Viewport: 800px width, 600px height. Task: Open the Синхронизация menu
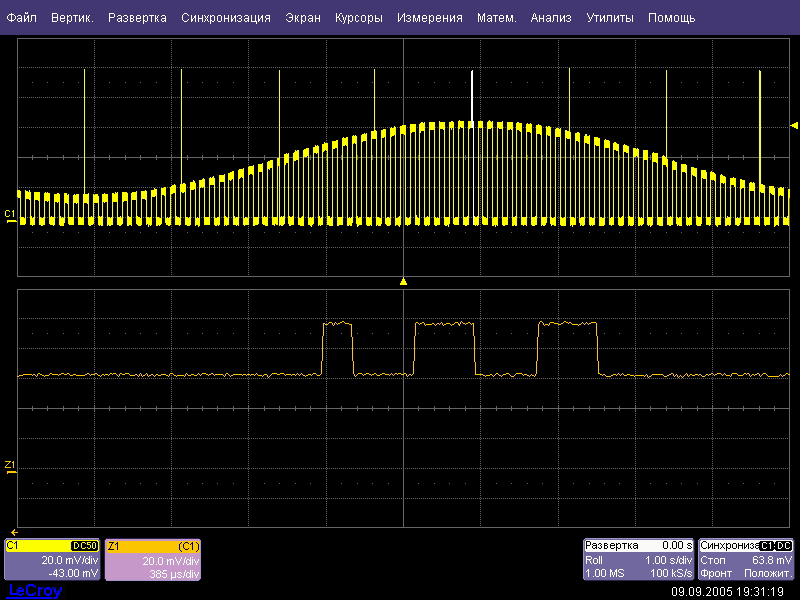pyautogui.click(x=225, y=18)
